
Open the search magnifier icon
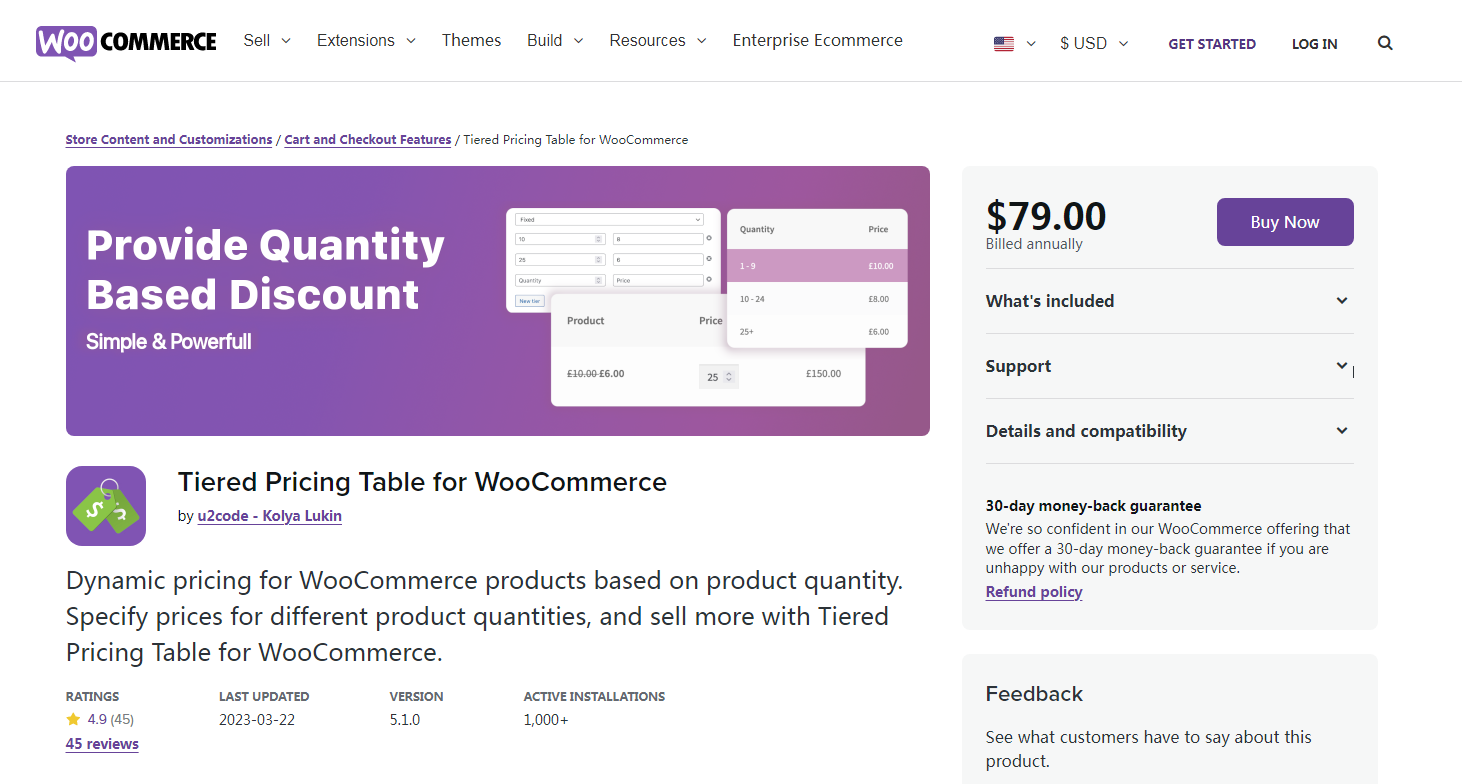1385,43
